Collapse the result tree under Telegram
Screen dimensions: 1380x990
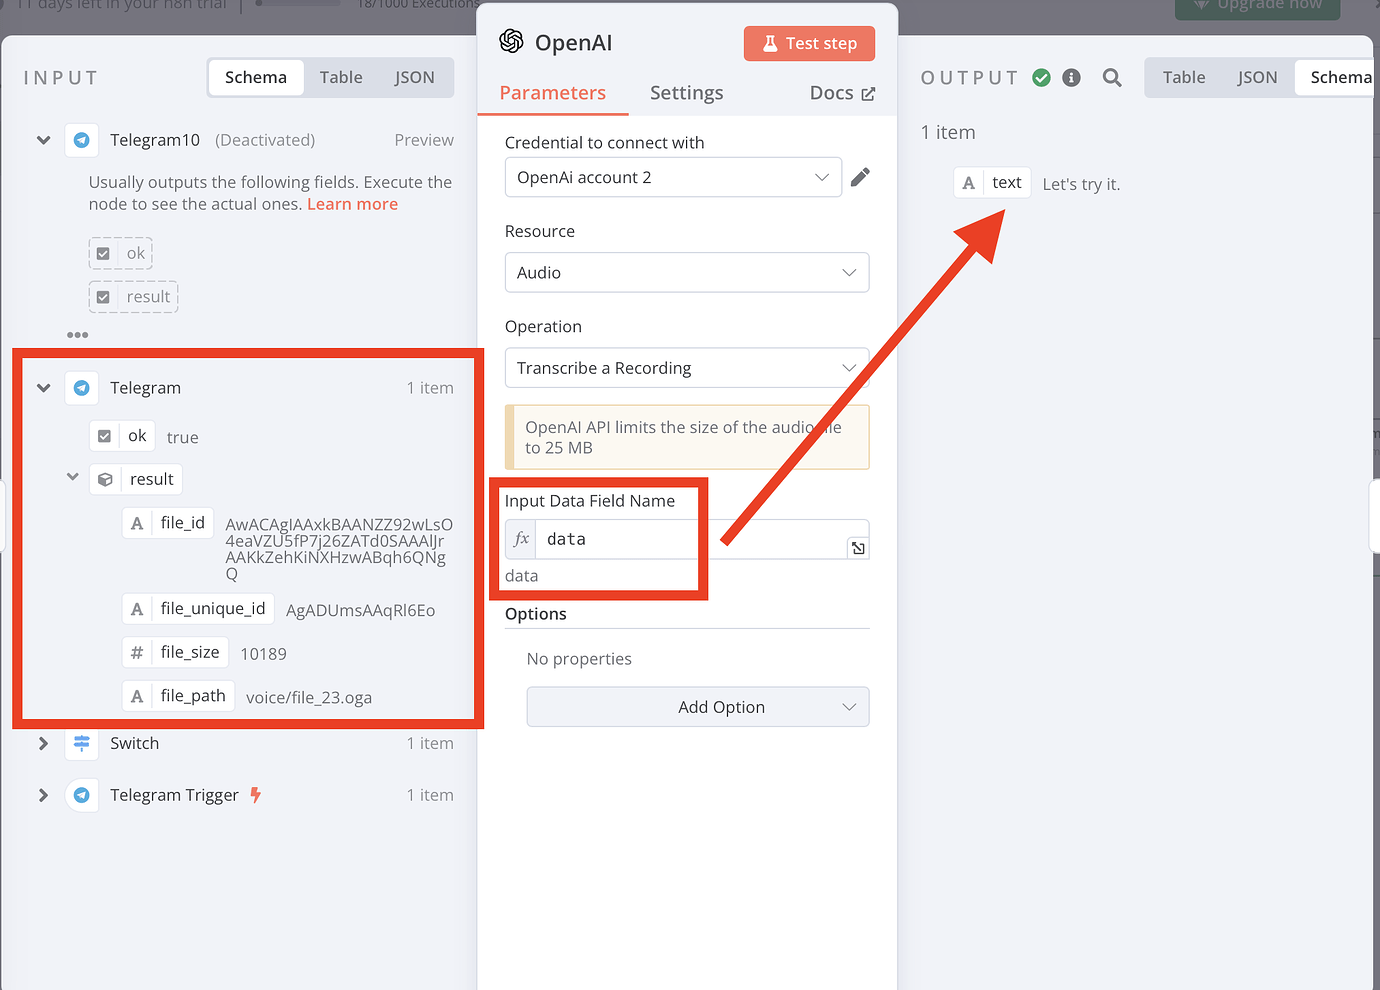point(71,477)
